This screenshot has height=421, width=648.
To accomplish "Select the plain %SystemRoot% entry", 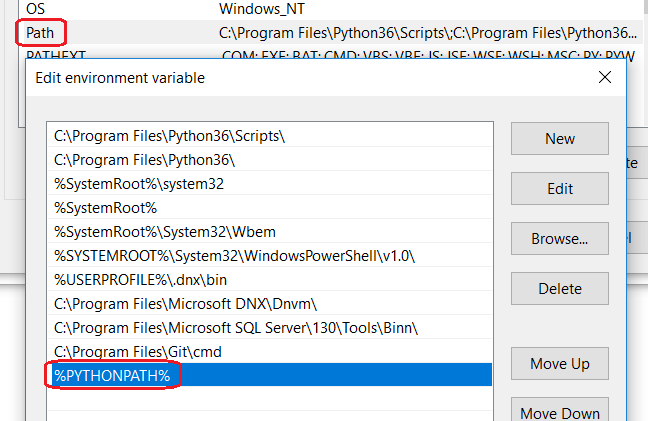I will coord(269,208).
